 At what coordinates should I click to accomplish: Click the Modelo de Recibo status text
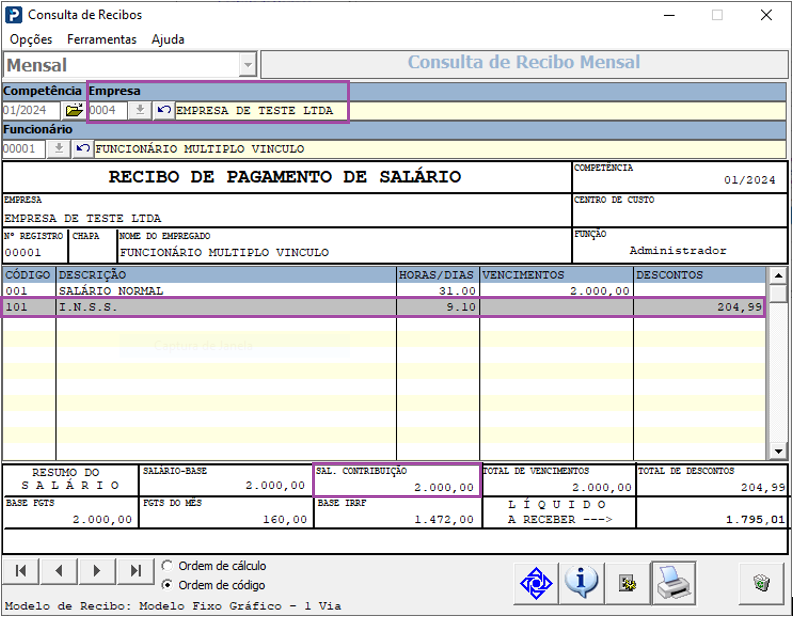(x=173, y=606)
